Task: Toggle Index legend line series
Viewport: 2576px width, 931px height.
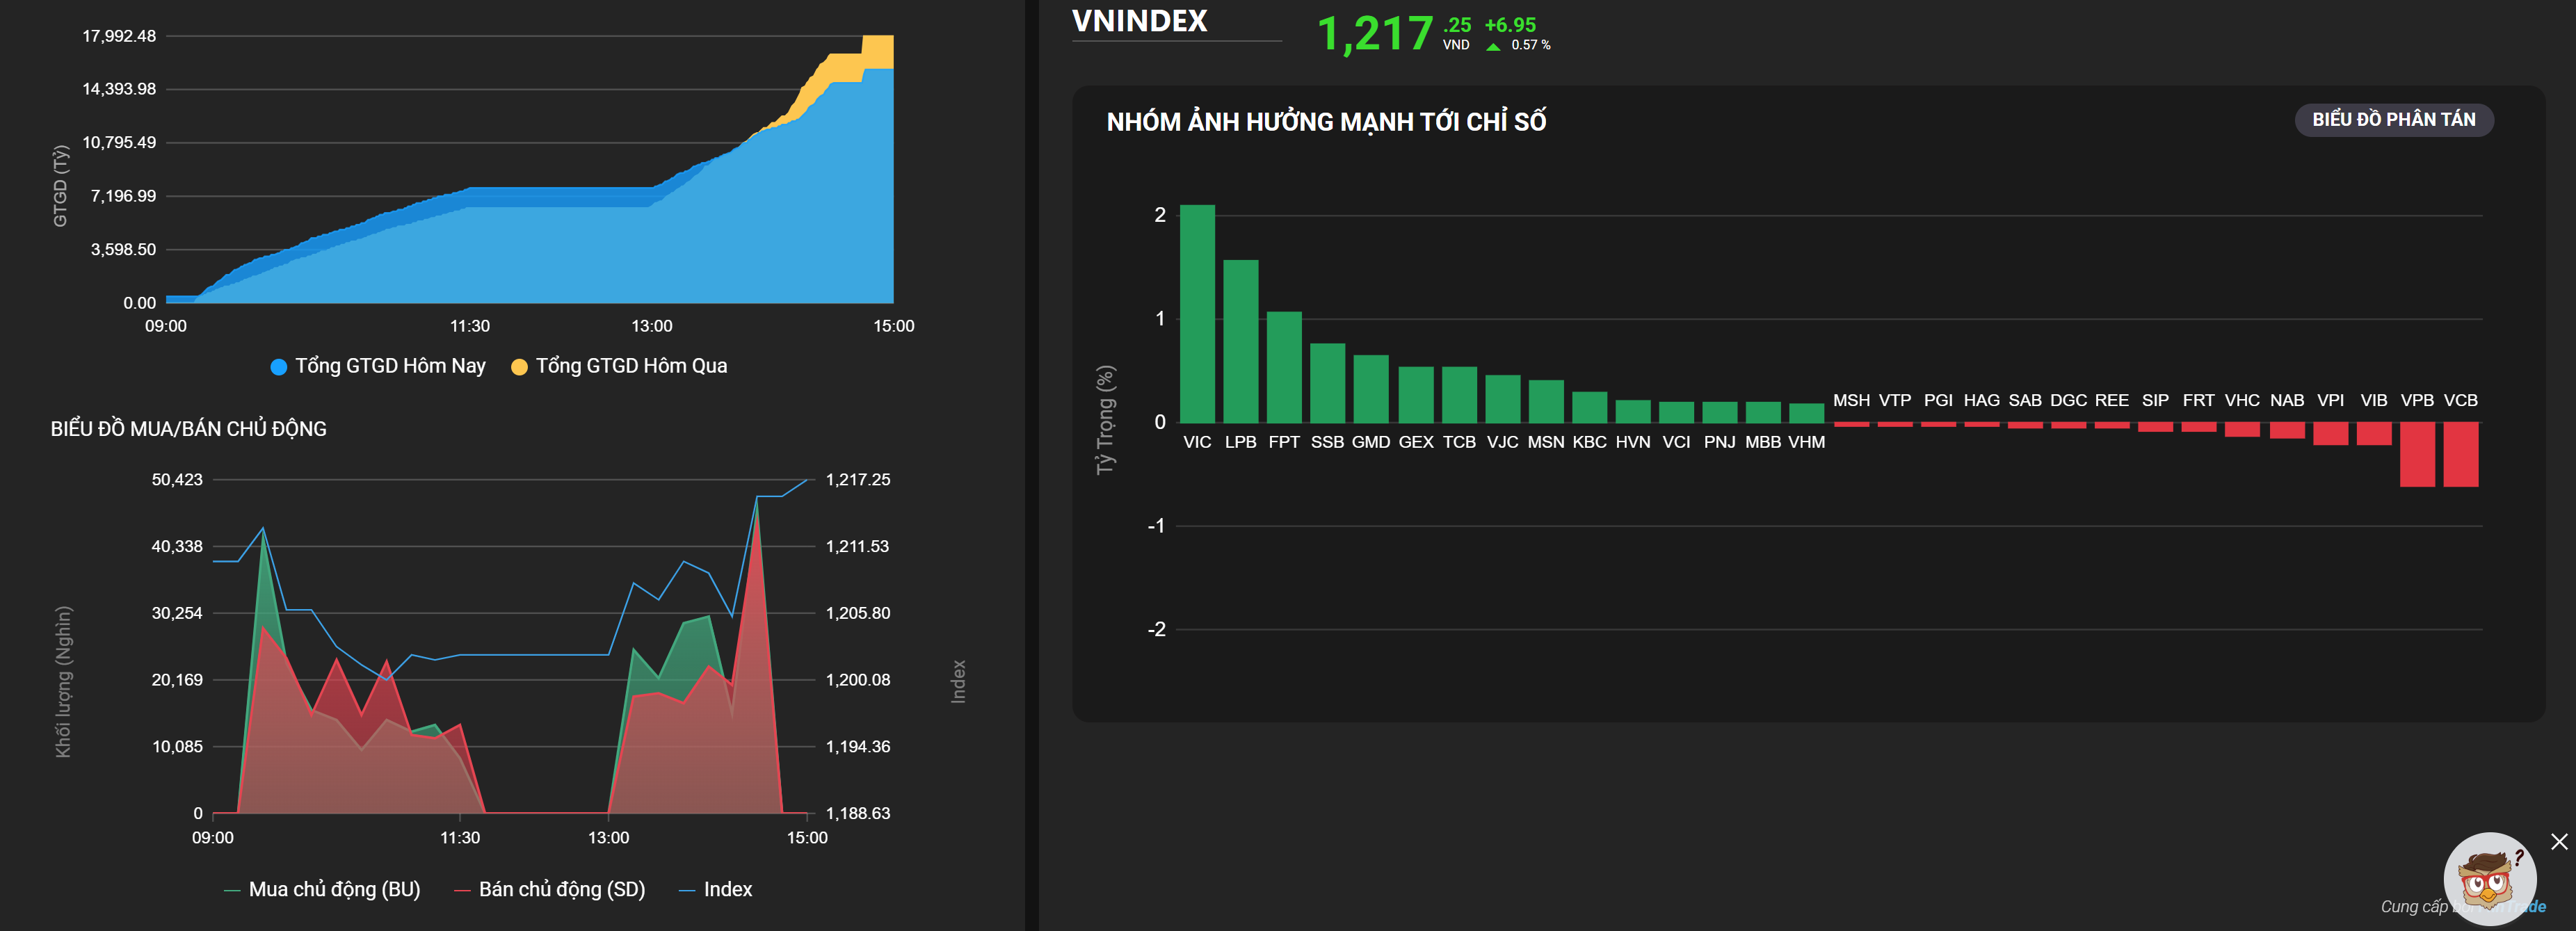Action: pyautogui.click(x=716, y=889)
